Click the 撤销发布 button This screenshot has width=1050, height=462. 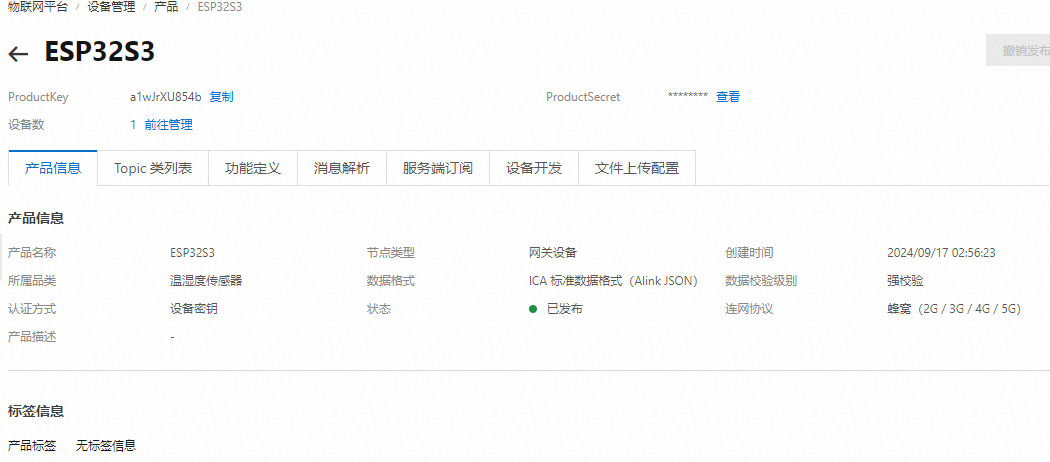click(1018, 50)
